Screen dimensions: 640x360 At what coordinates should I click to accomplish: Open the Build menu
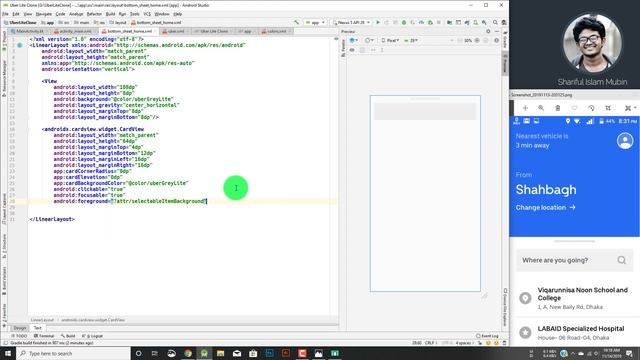pos(110,14)
